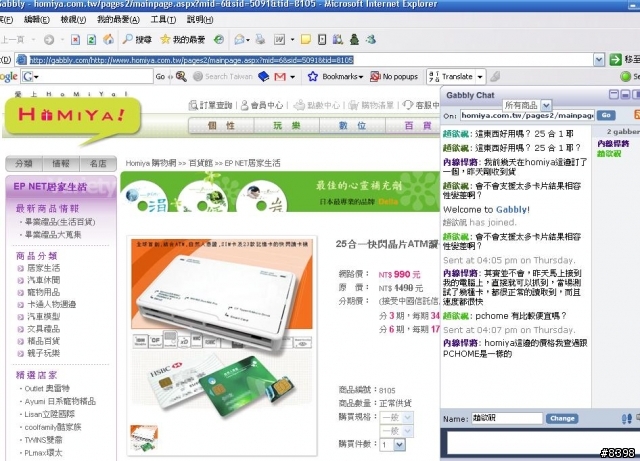
Task: Click the footprints icon in Gabbly Chat
Action: click(x=627, y=419)
